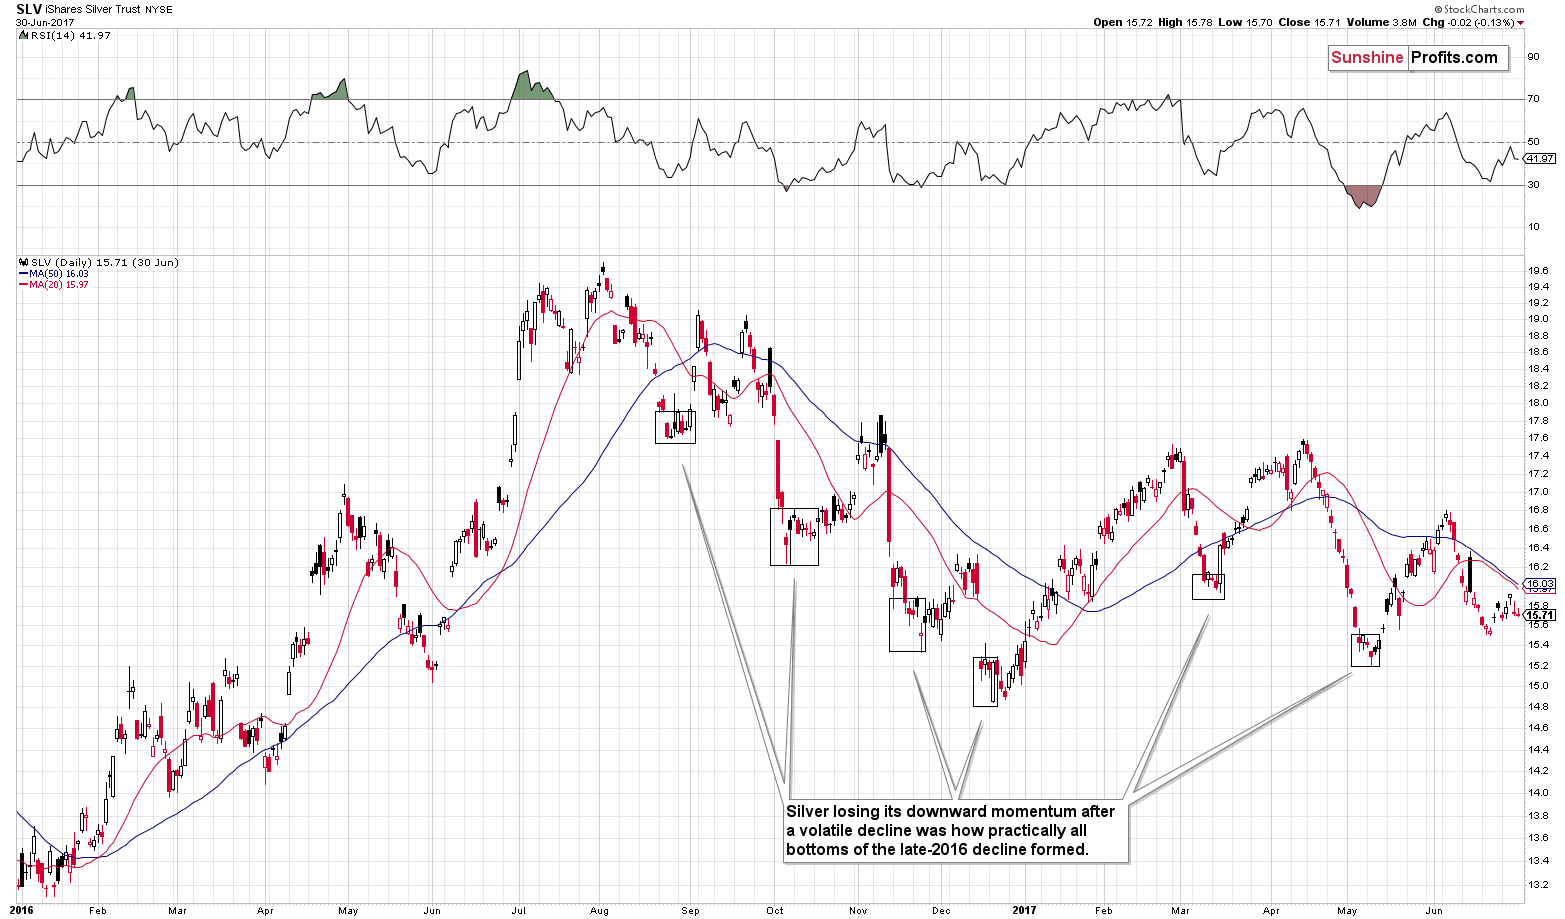Click the copyright symbol before StockCharts.com
The height and width of the screenshot is (919, 1565).
(1436, 9)
